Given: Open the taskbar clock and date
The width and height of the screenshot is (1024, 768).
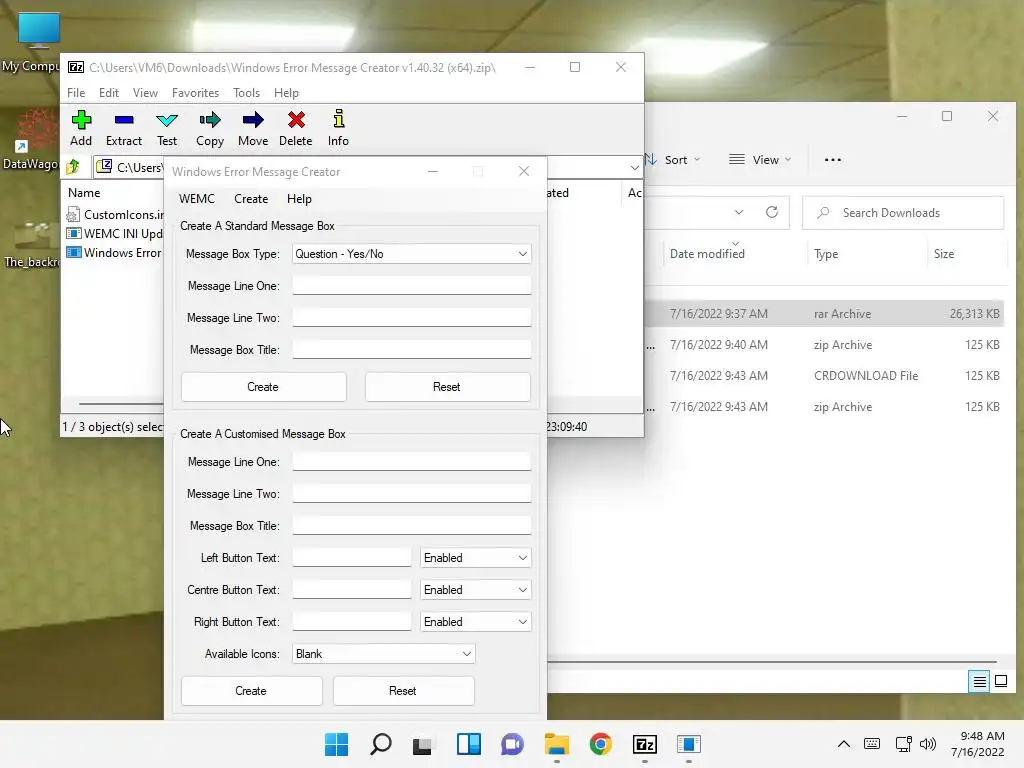Looking at the screenshot, I should point(978,744).
